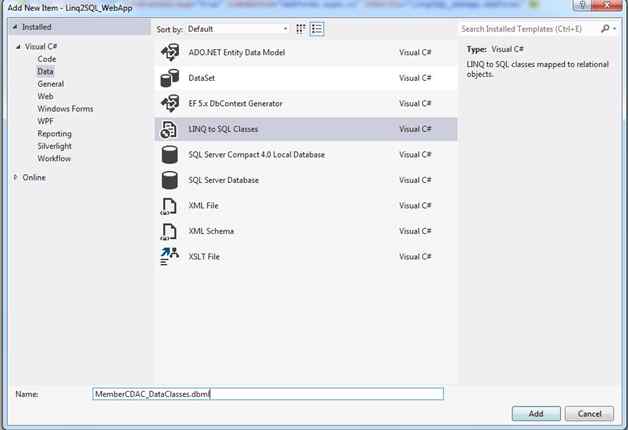Switch to small icons view
Screen dimensions: 628x430
pos(301,29)
